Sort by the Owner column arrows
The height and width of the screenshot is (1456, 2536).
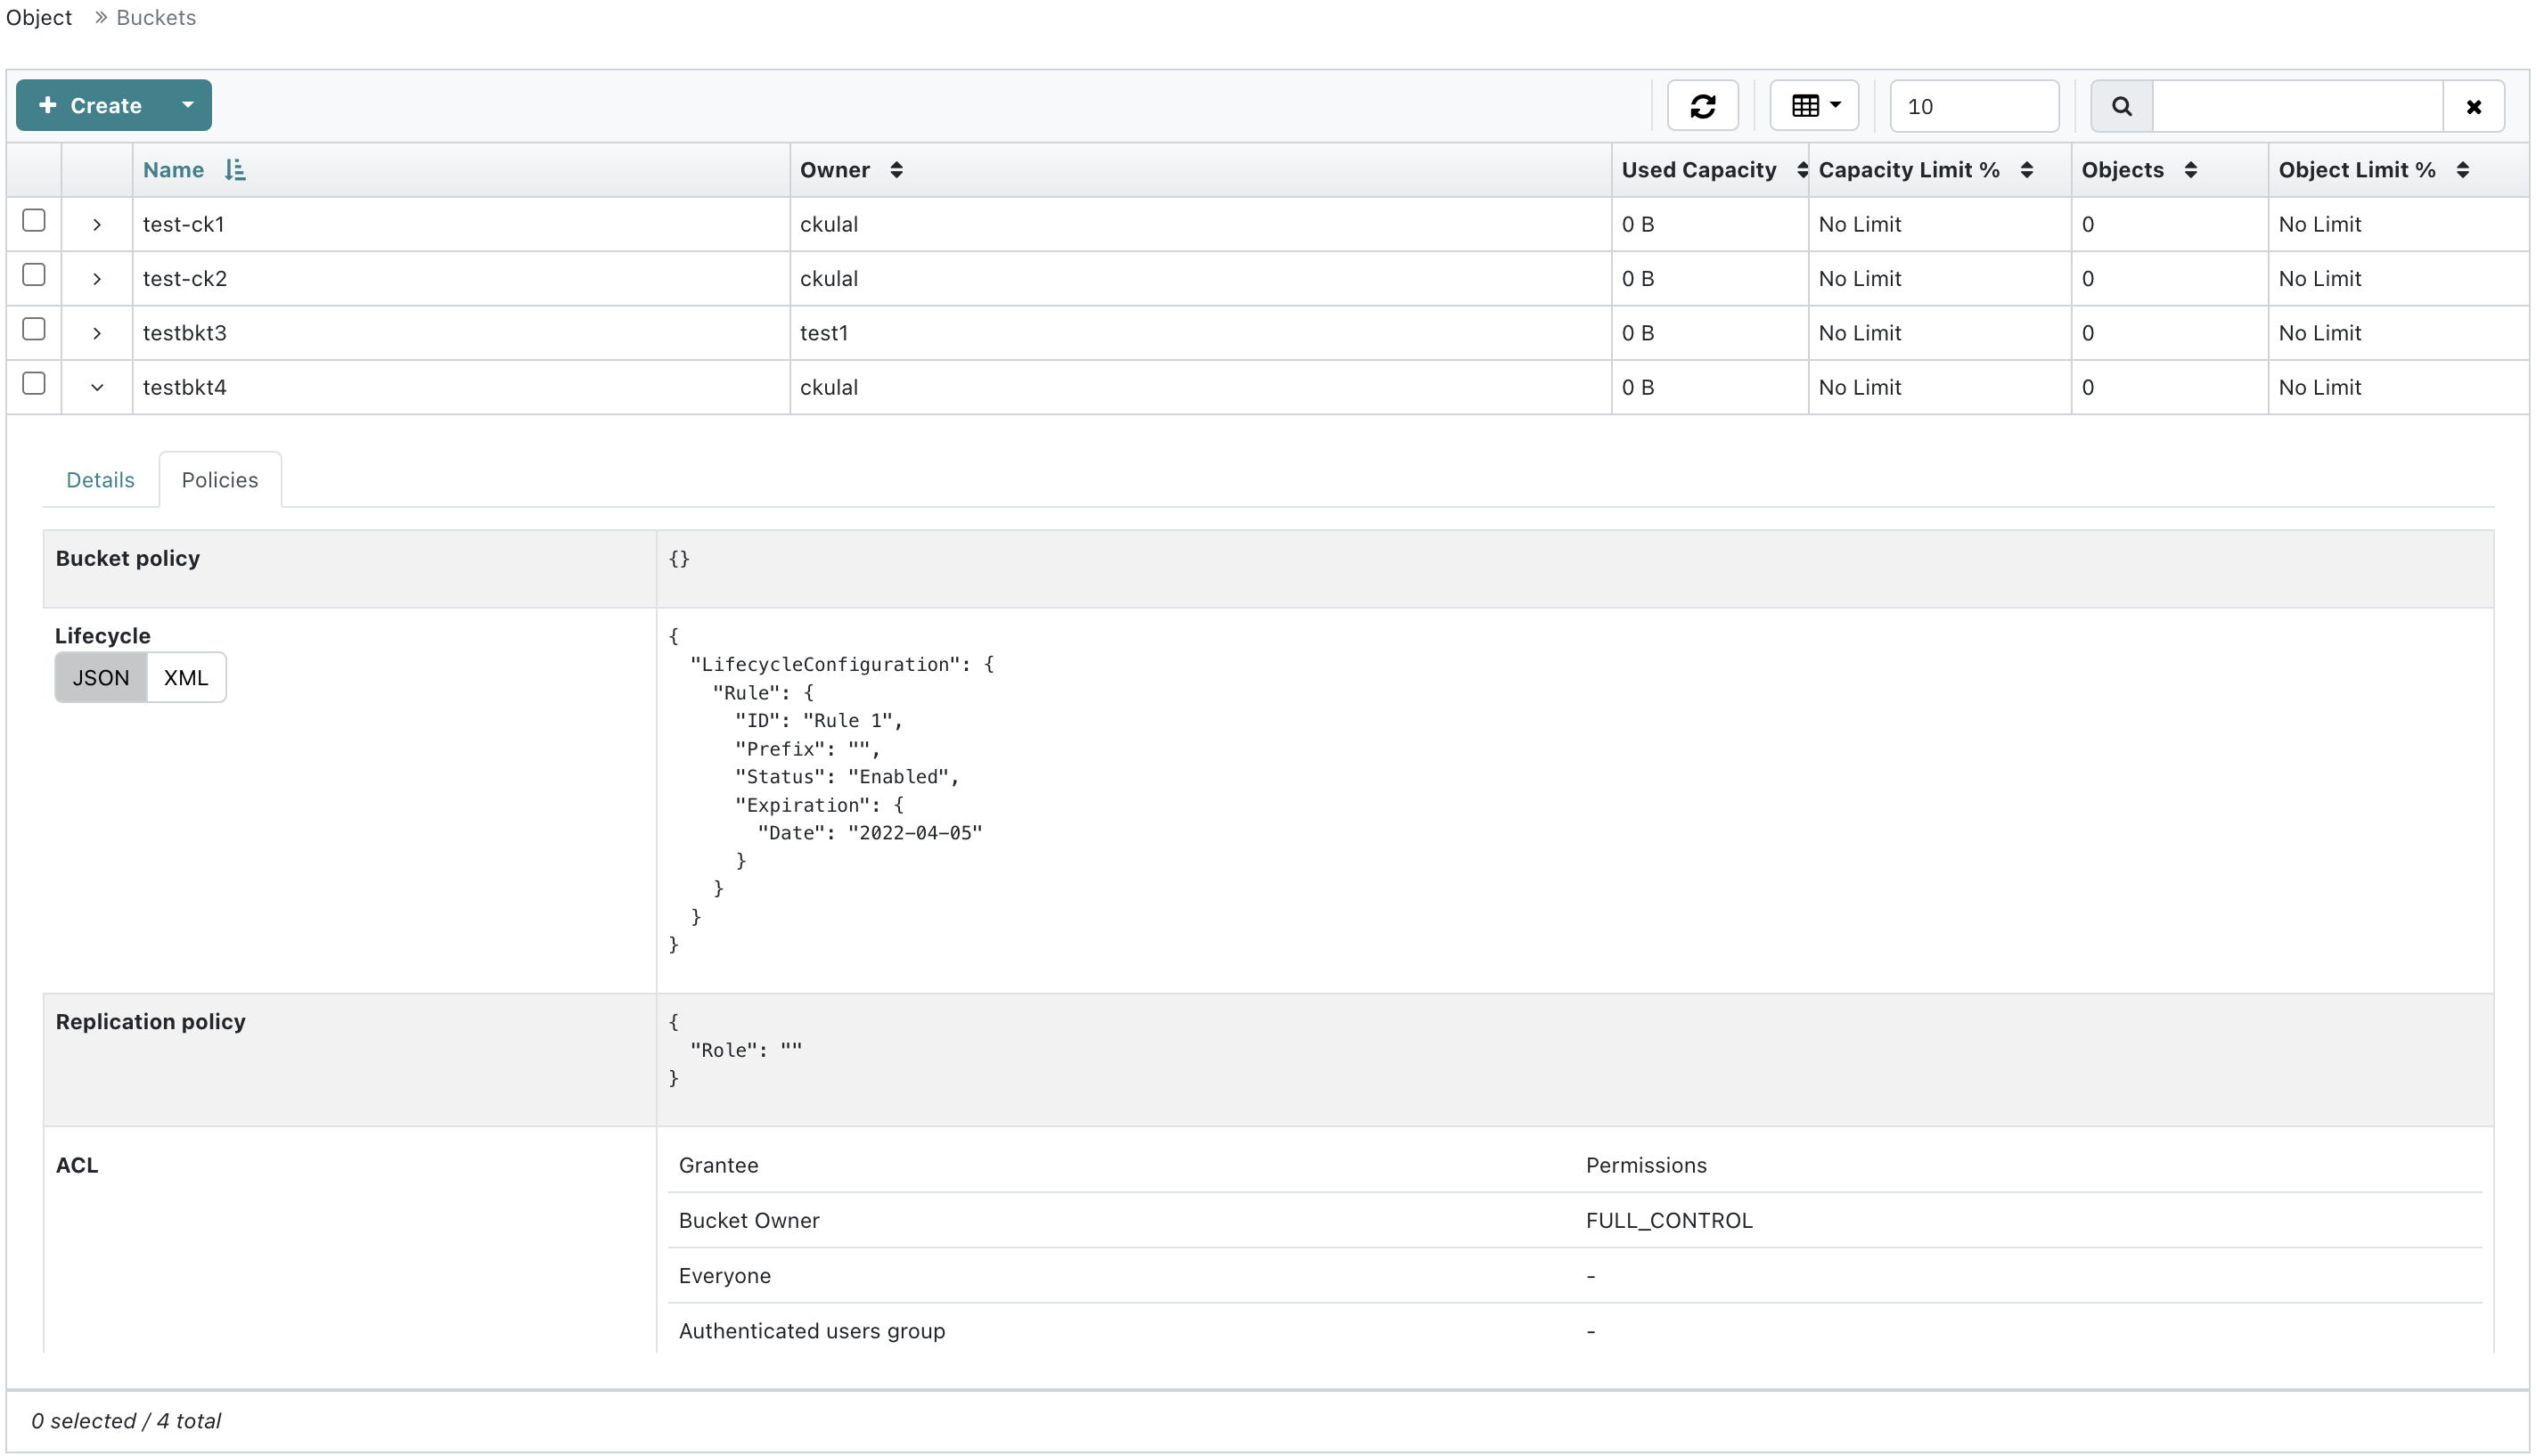tap(896, 170)
